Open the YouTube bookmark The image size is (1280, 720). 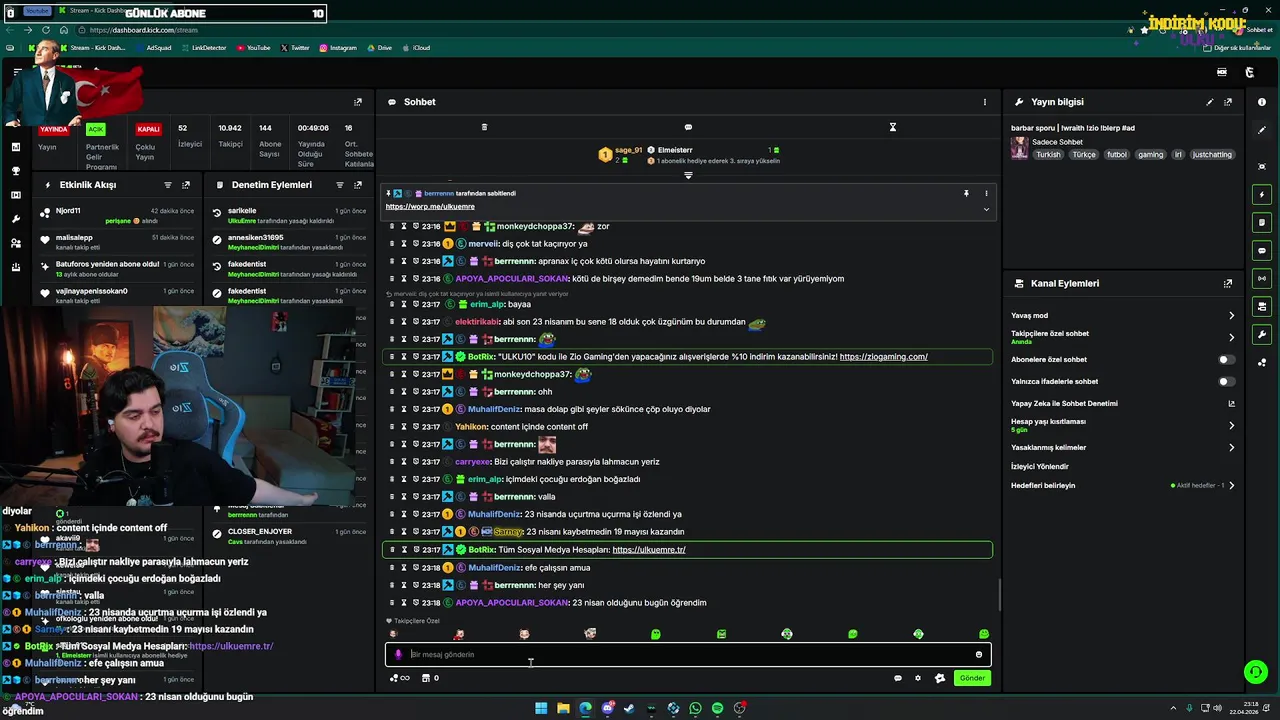tap(253, 47)
